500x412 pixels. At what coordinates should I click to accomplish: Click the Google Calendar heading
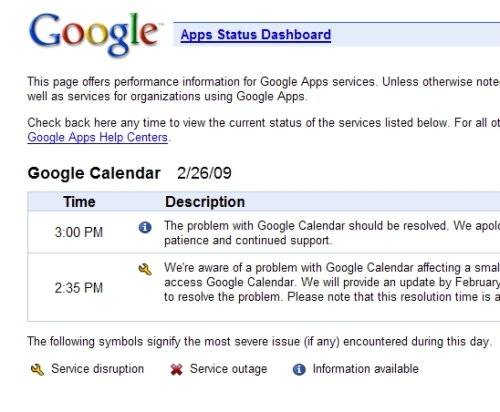(x=94, y=173)
